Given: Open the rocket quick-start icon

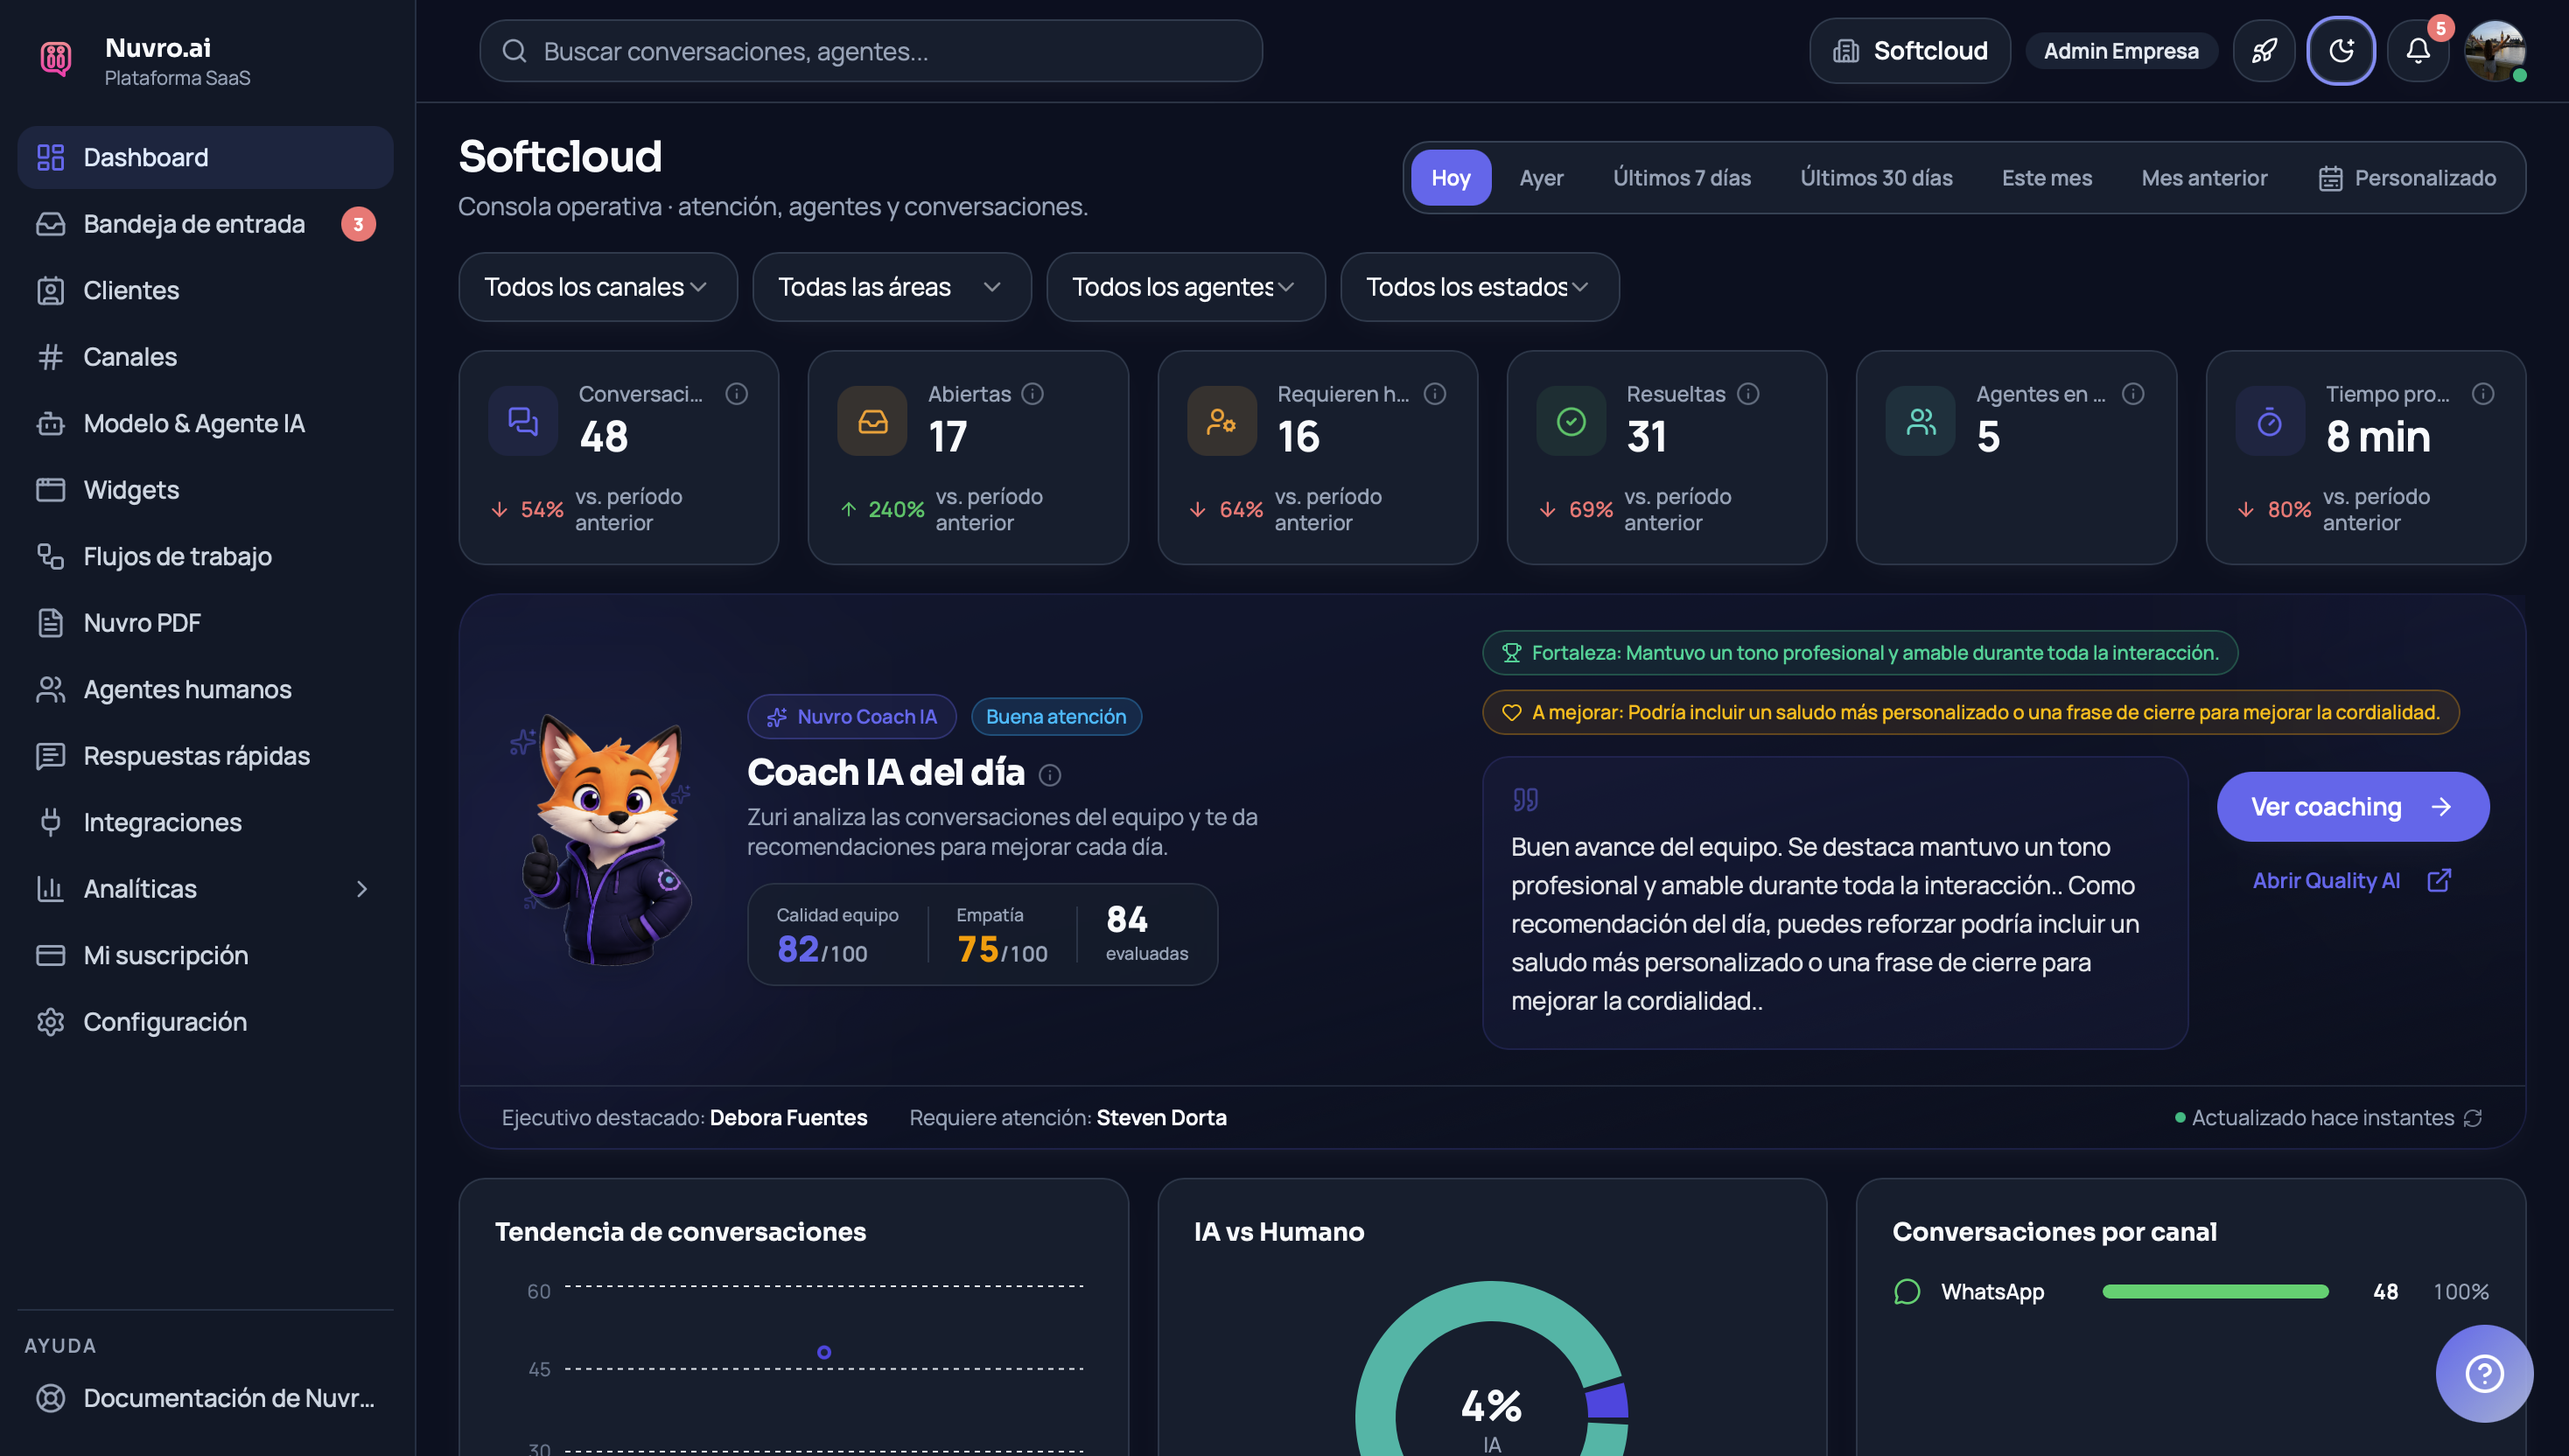Looking at the screenshot, I should tap(2264, 51).
